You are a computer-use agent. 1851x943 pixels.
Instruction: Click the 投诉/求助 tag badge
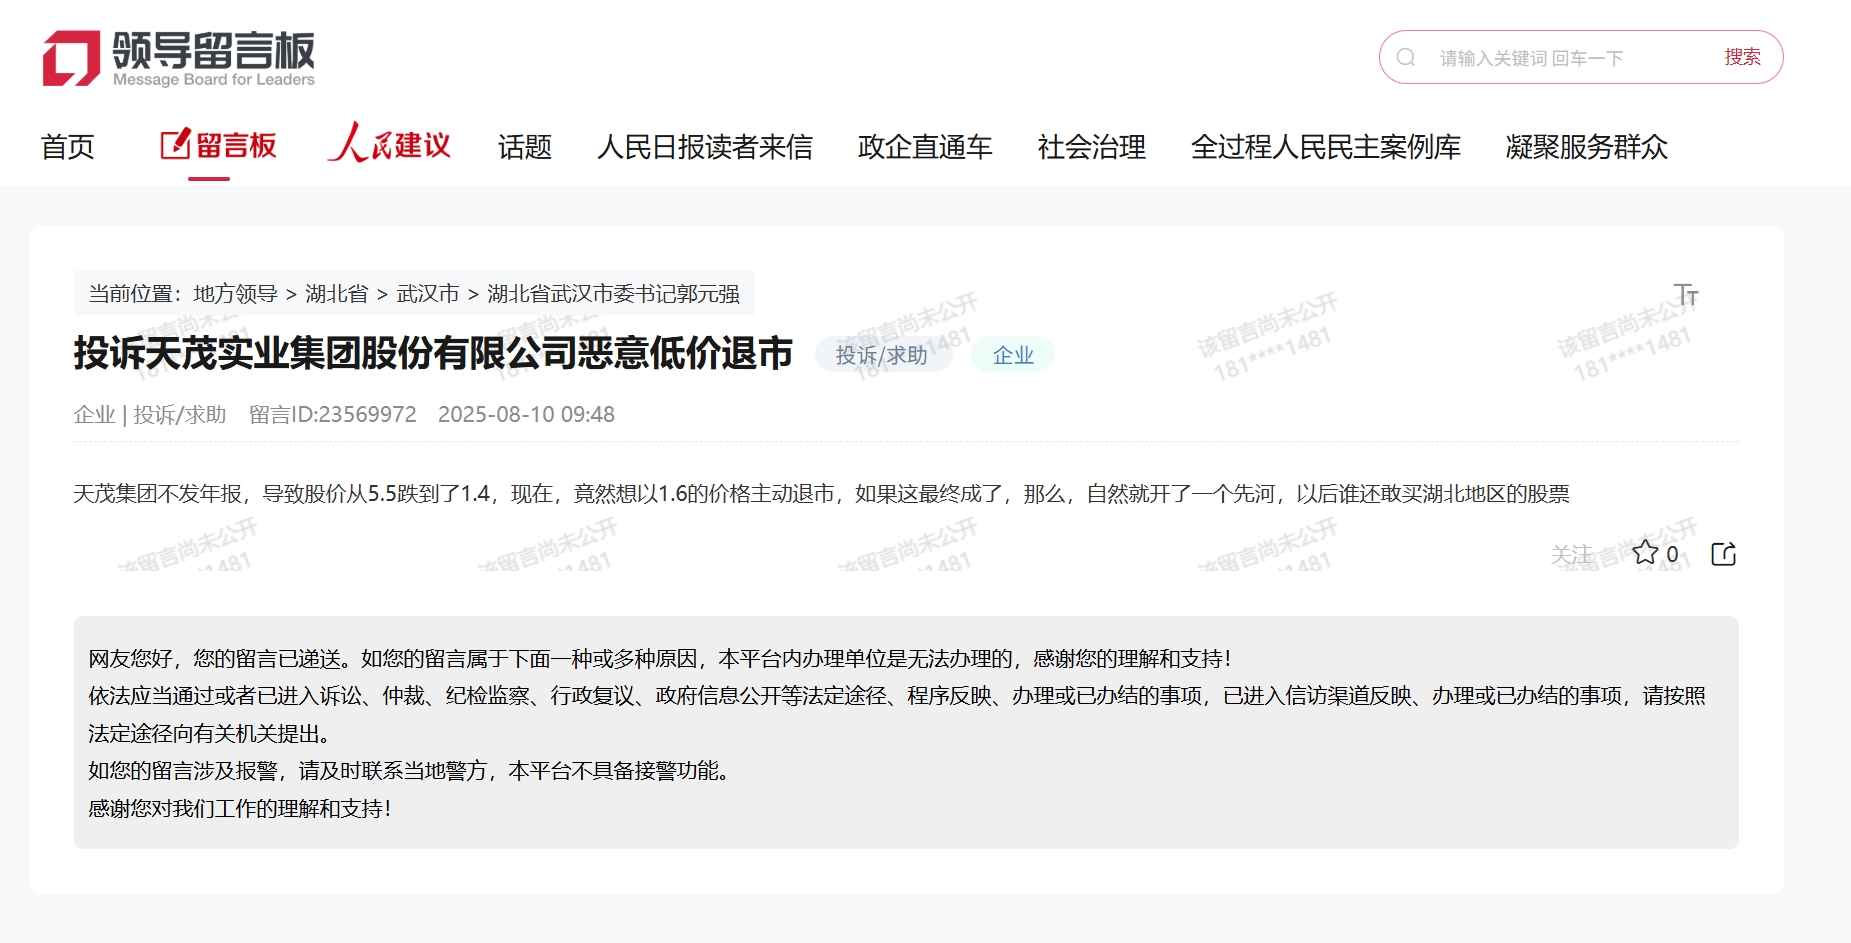coord(882,355)
